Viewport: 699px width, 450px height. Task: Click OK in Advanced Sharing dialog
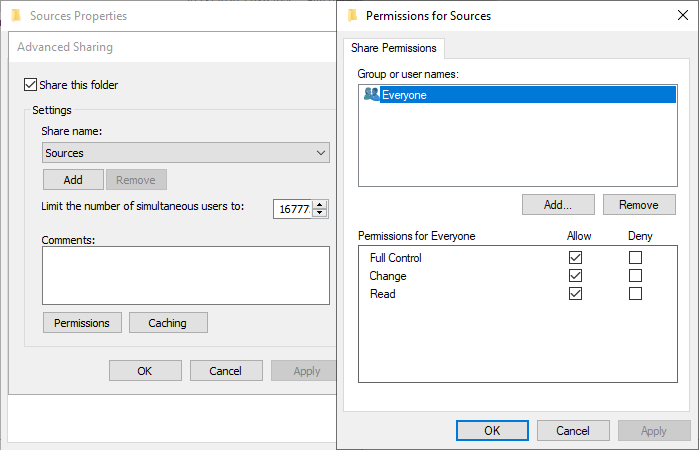[145, 371]
